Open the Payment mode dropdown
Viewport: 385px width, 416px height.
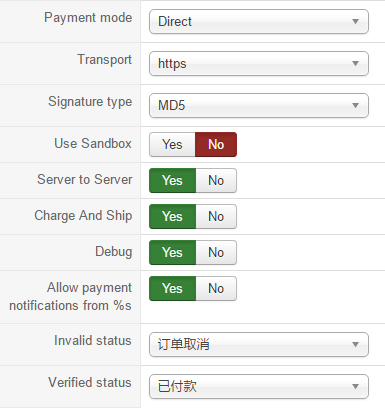click(x=259, y=22)
